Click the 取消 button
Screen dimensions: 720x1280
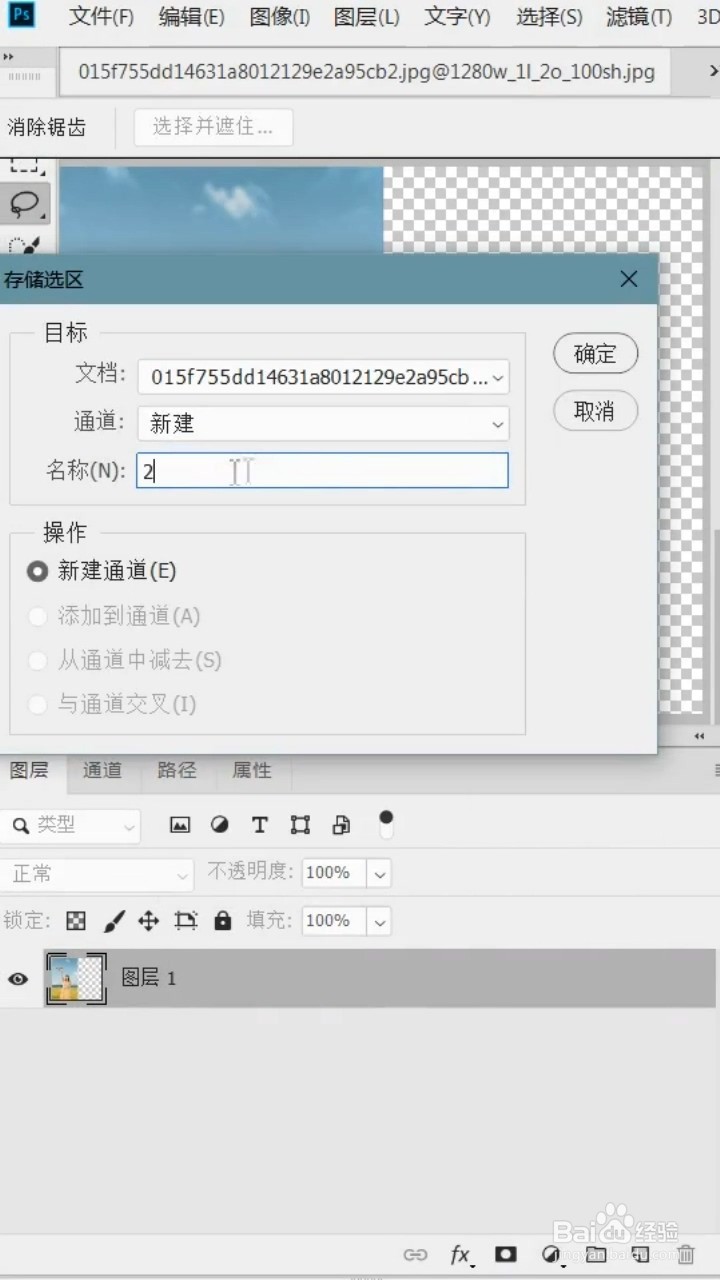(595, 411)
